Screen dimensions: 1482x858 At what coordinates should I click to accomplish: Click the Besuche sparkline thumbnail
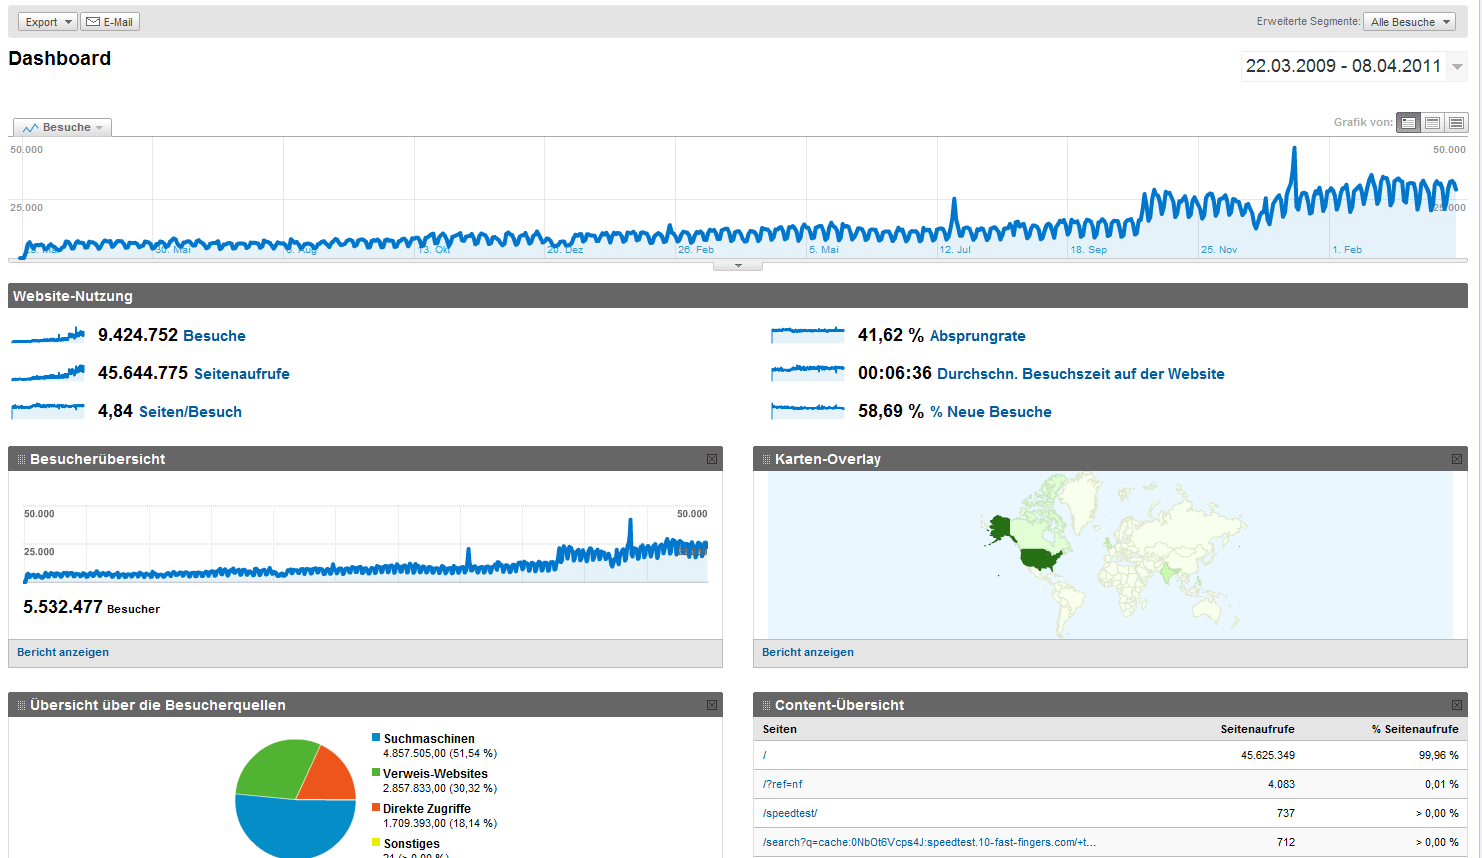(x=48, y=335)
